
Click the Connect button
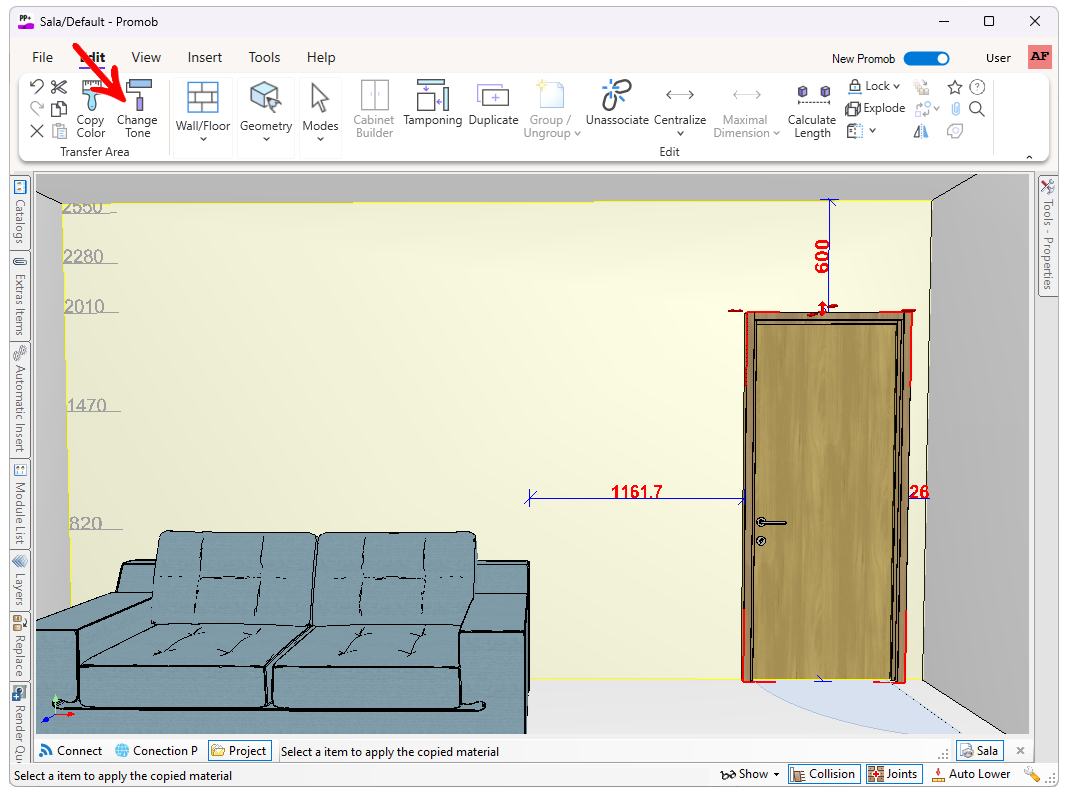tap(71, 751)
